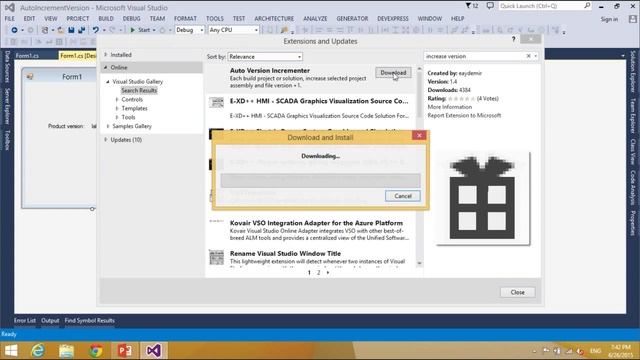Viewport: 640px width, 360px height.
Task: Open the Error List bottom tab
Action: pos(25,321)
